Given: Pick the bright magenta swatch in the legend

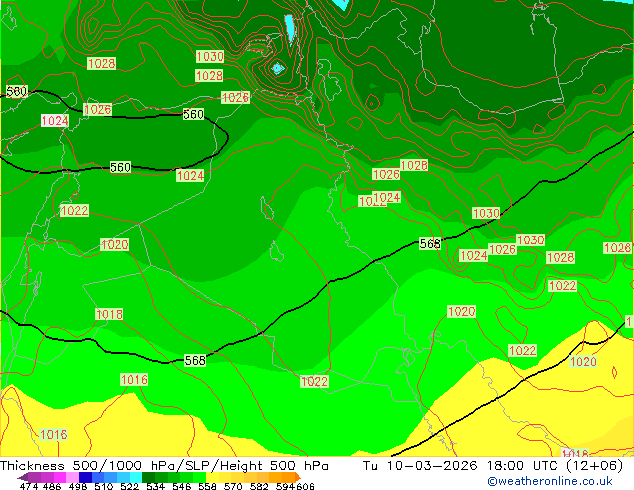Looking at the screenshot, I should (x=60, y=477).
